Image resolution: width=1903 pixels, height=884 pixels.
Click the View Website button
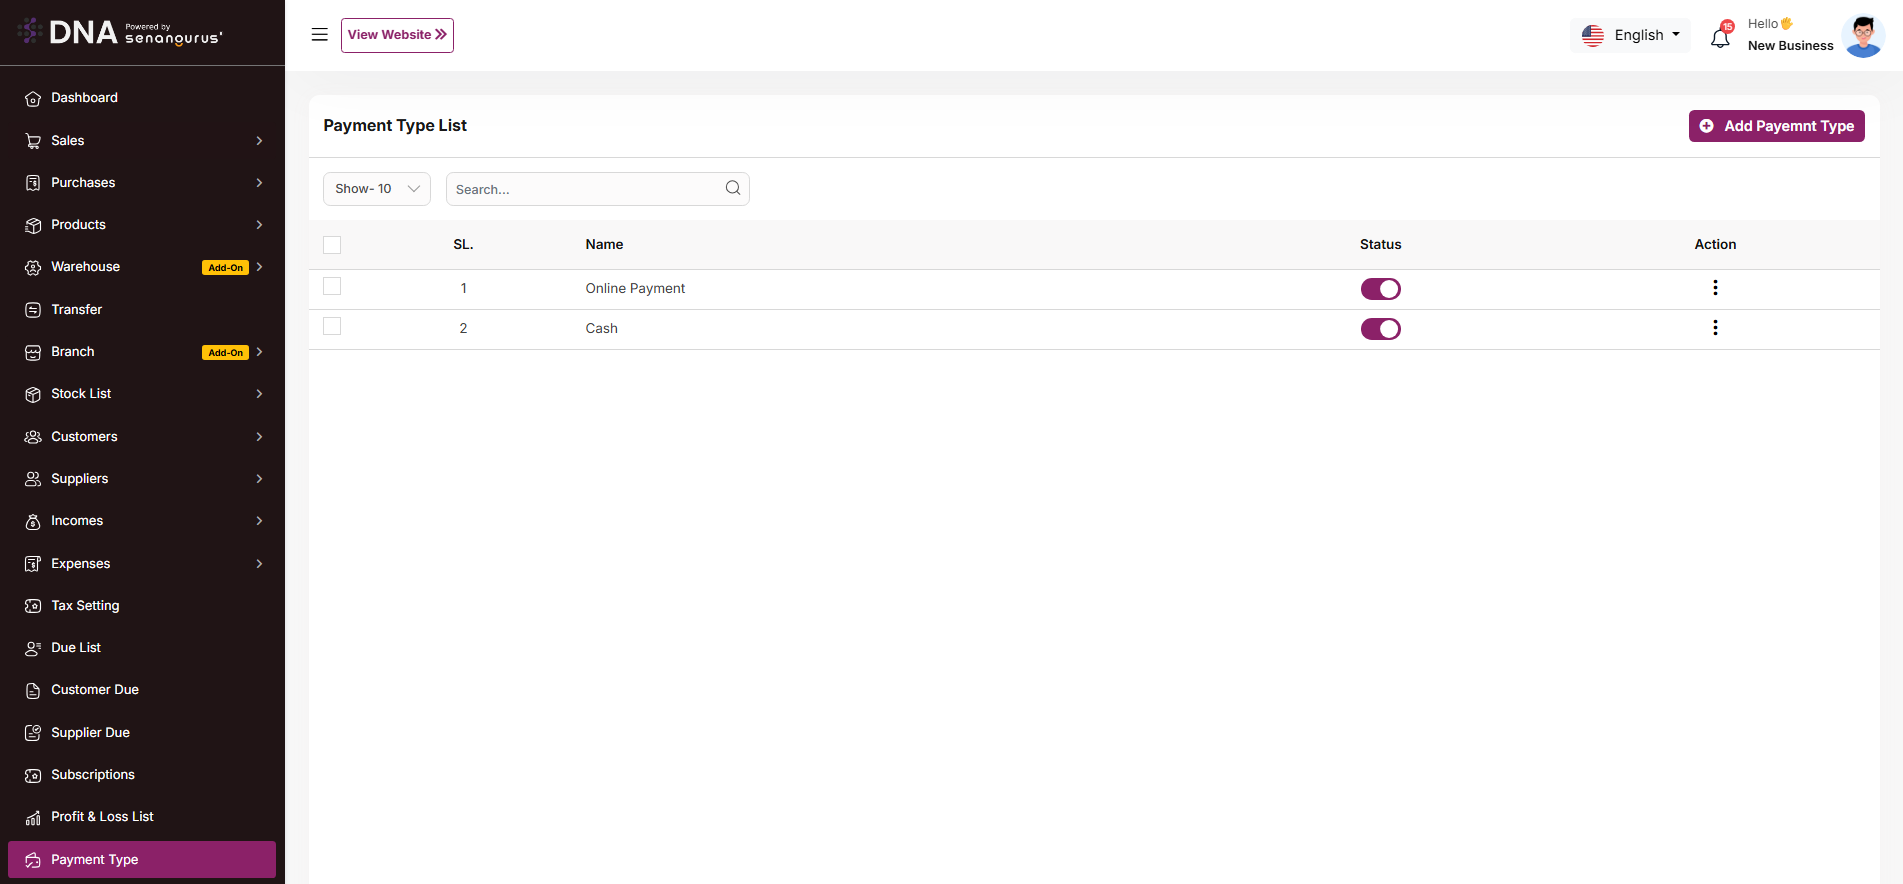[397, 35]
